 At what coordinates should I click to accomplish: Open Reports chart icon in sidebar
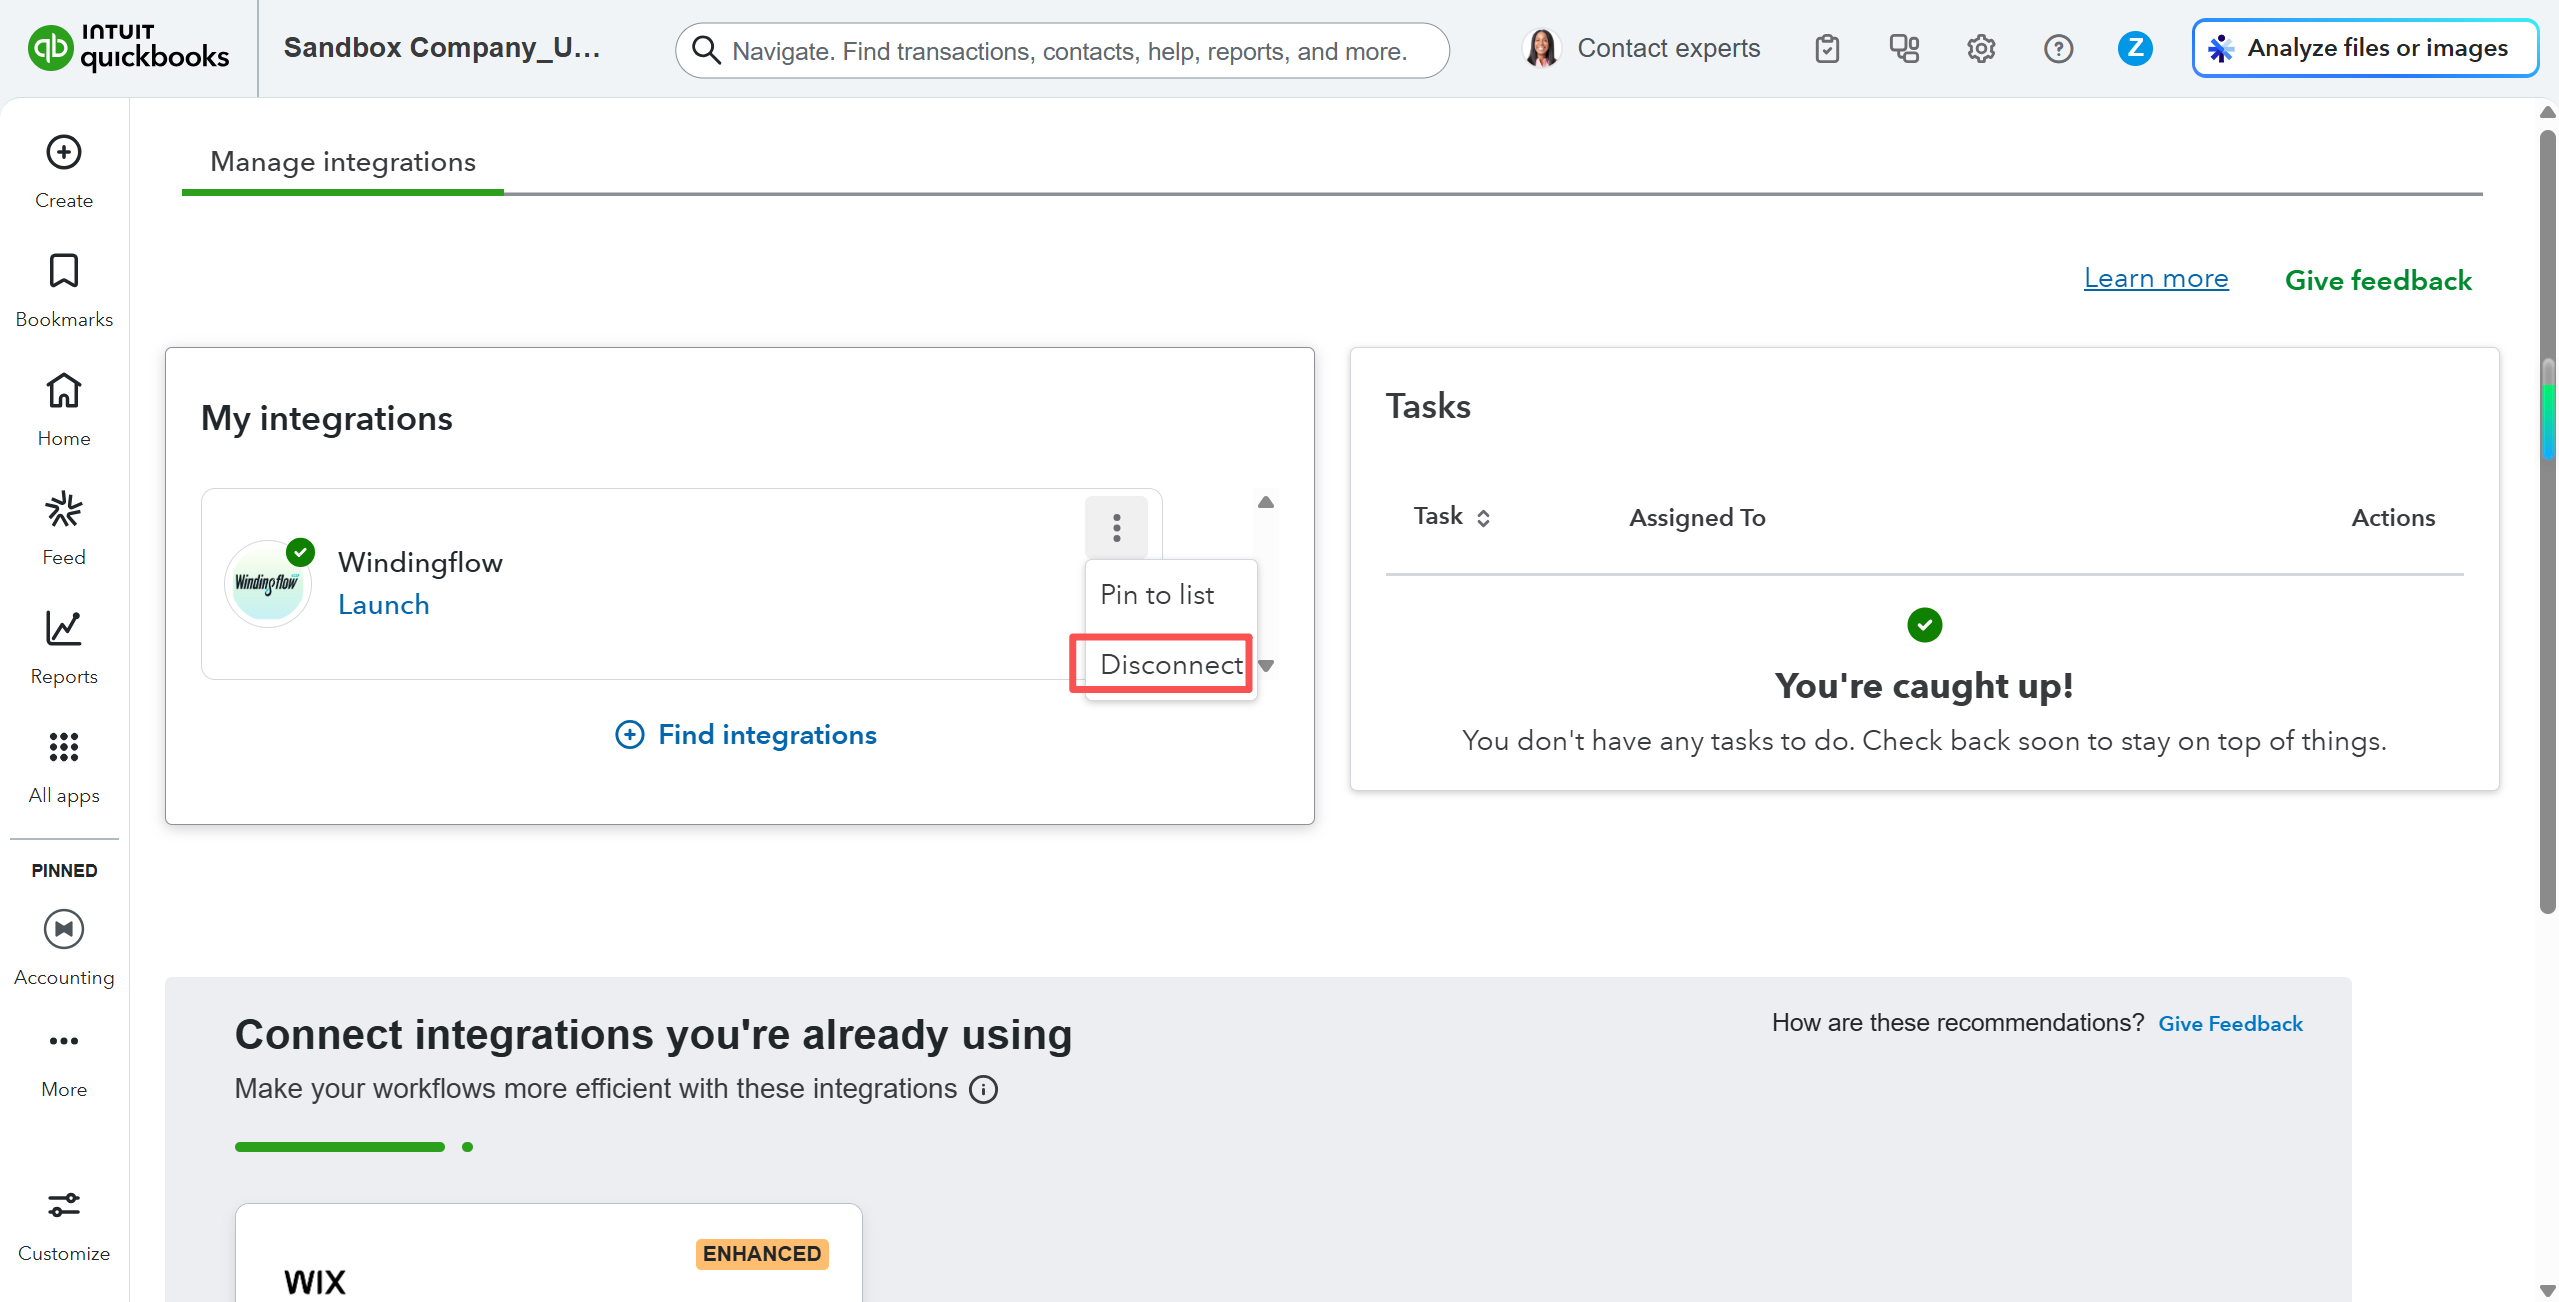64,629
